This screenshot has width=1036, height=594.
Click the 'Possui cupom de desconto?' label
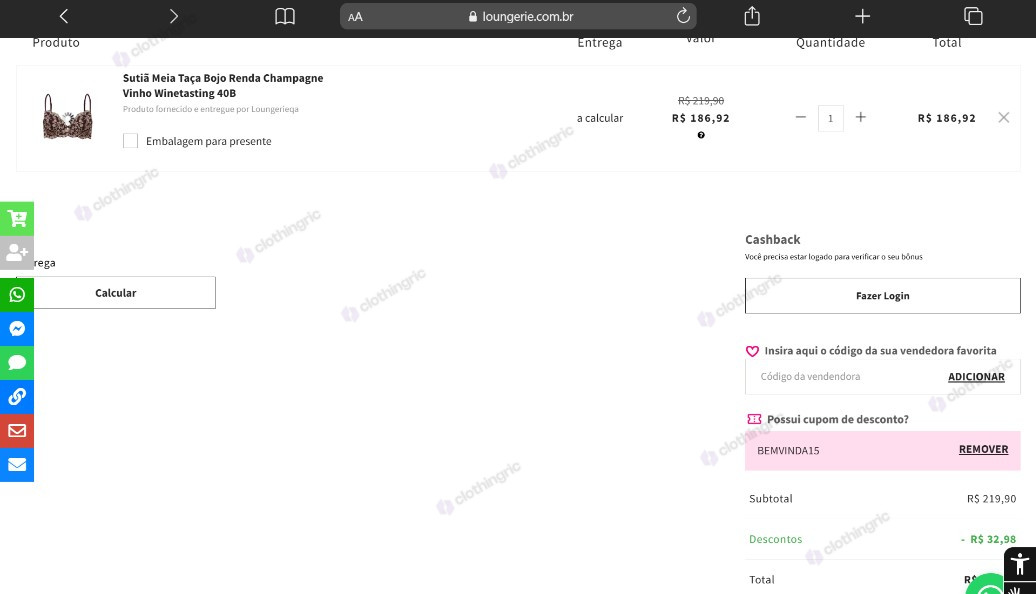(x=838, y=420)
